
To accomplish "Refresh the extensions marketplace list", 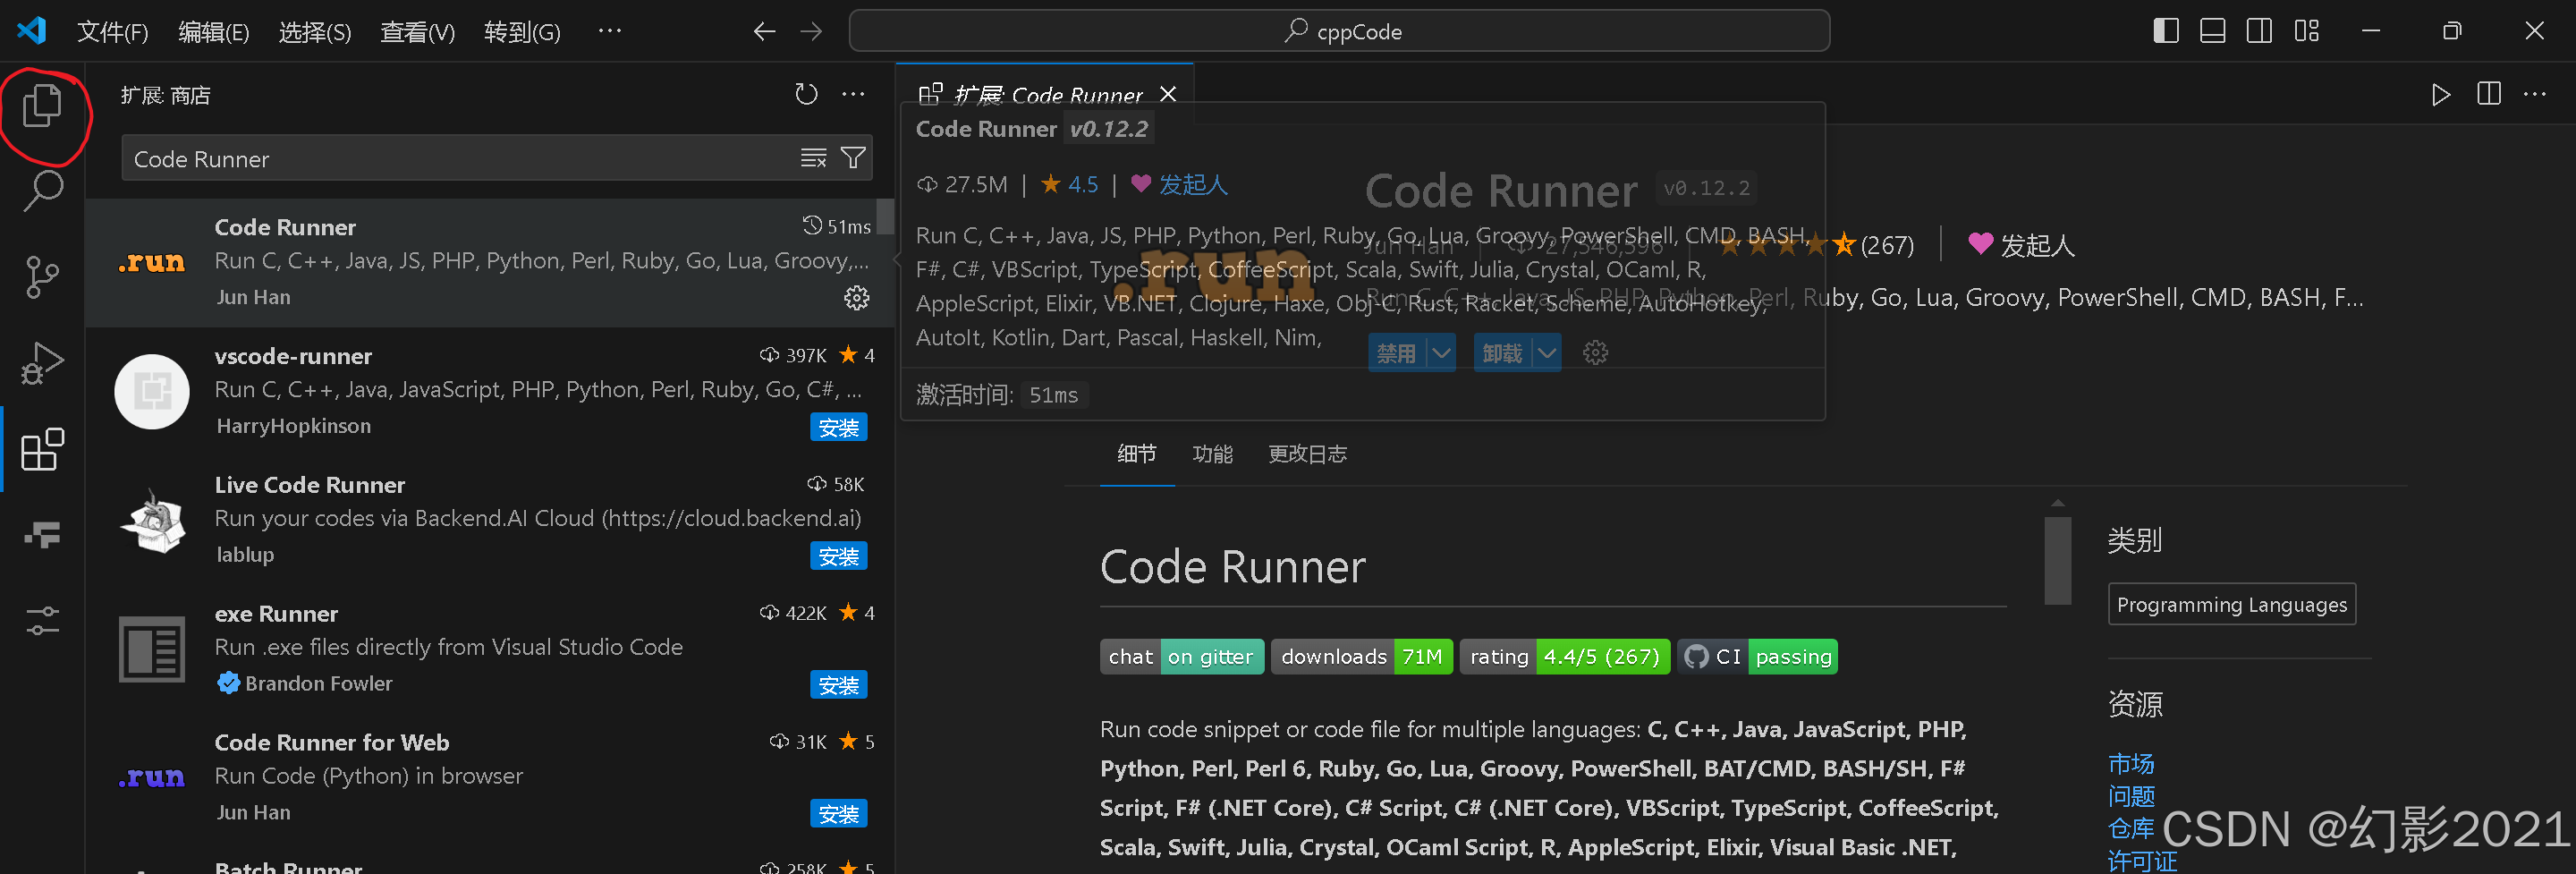I will 806,94.
